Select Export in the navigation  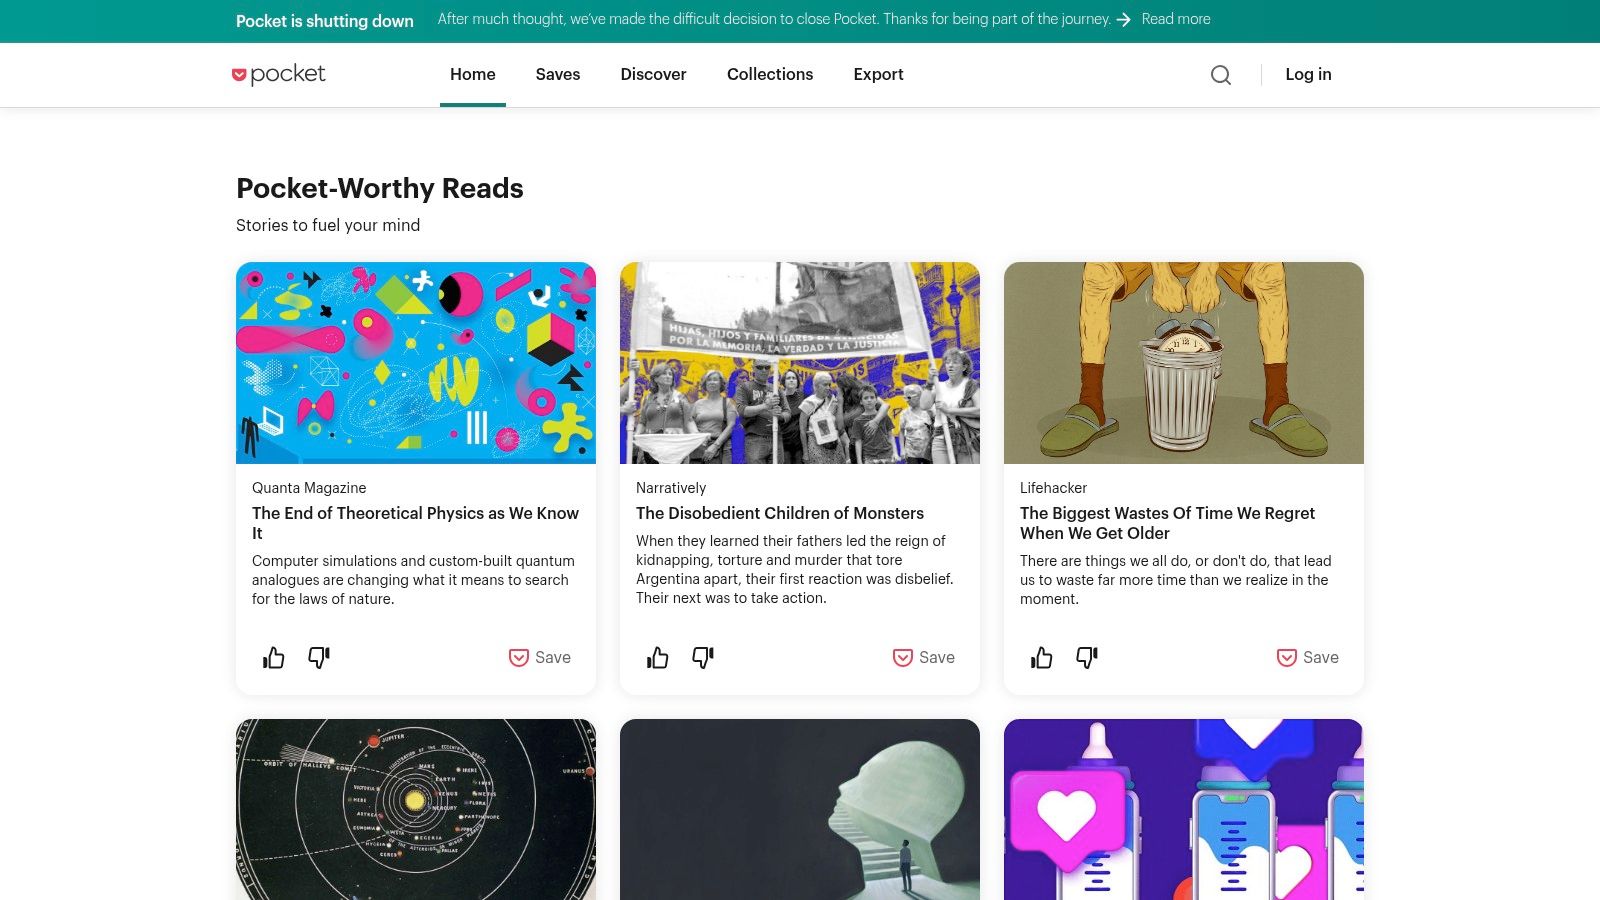coord(878,74)
